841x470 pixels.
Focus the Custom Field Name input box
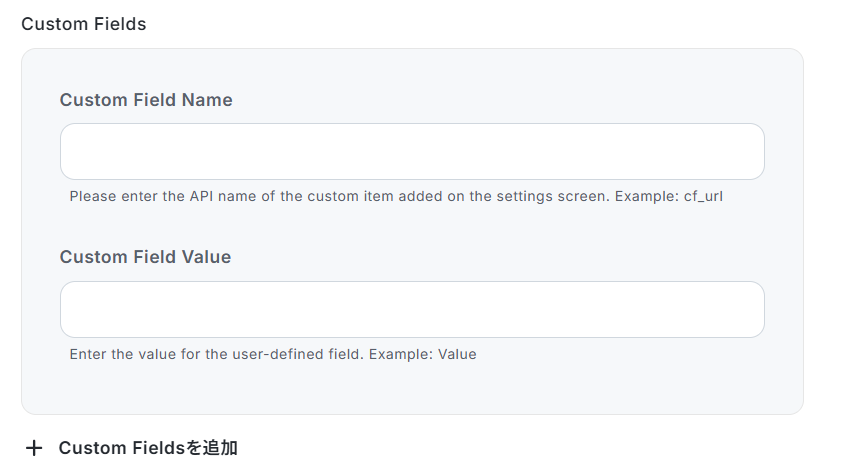(412, 152)
